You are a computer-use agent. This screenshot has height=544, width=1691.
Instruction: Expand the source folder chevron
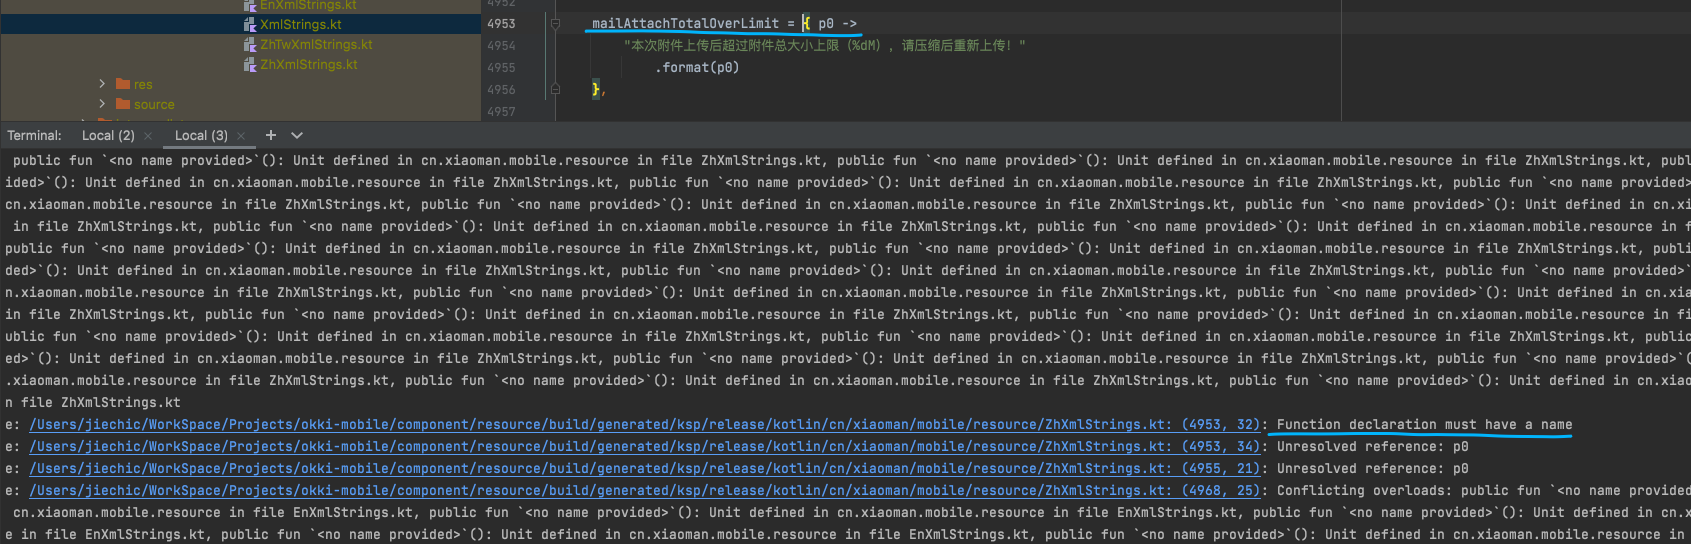[102, 104]
